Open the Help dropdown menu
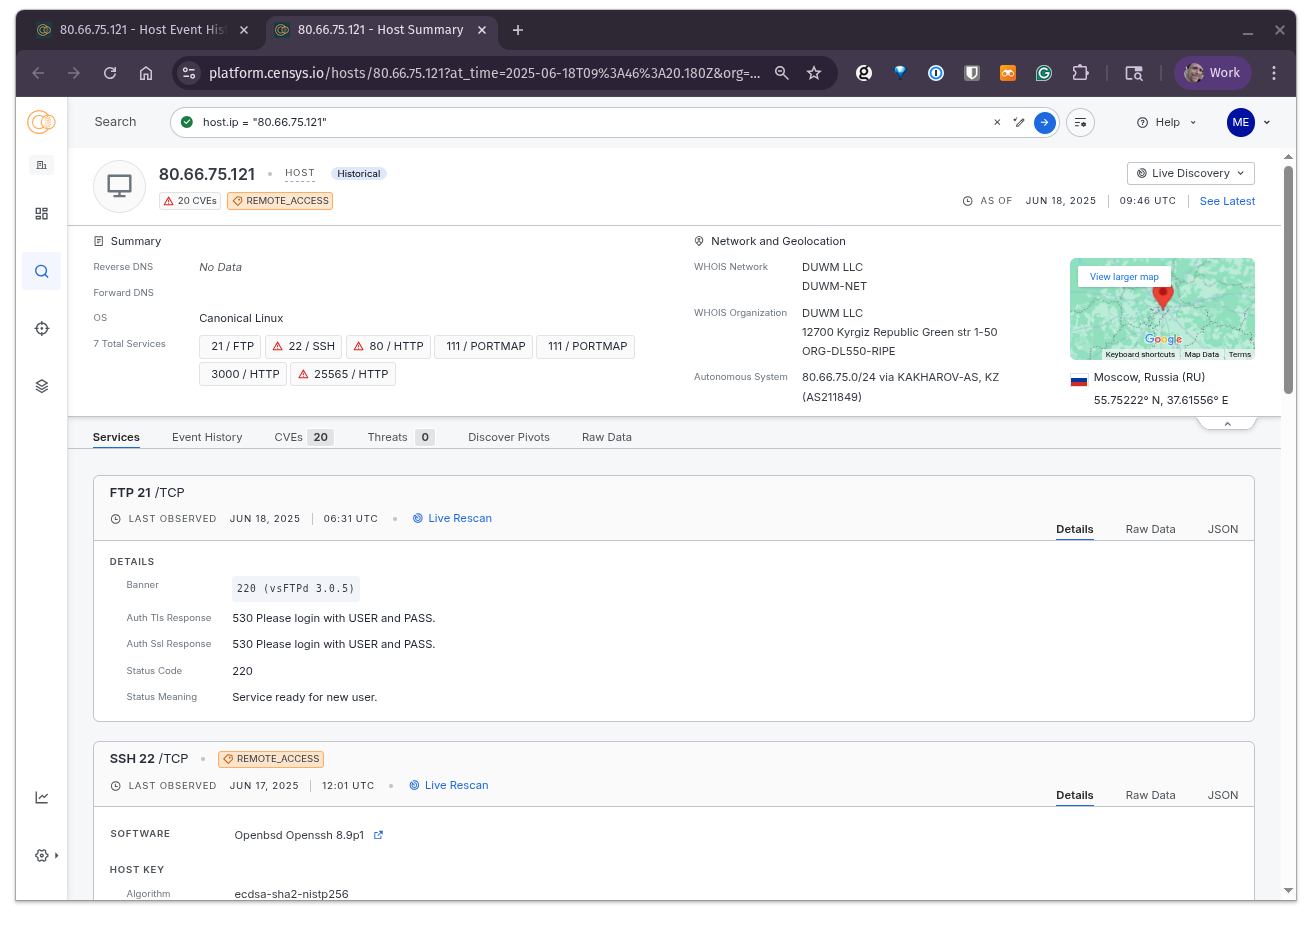 click(1166, 122)
